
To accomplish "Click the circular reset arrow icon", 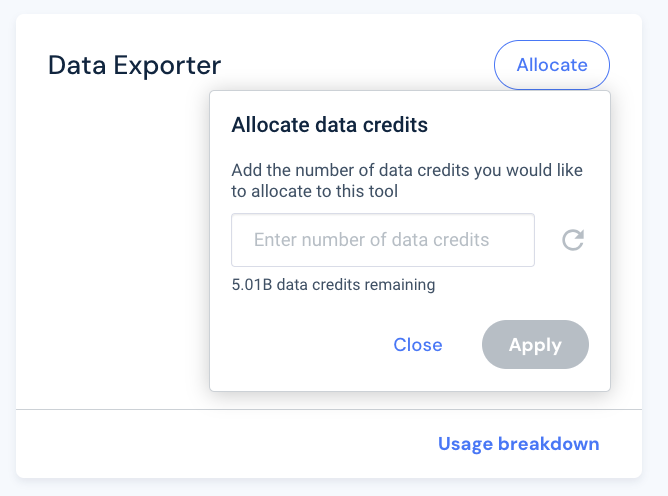I will (573, 240).
